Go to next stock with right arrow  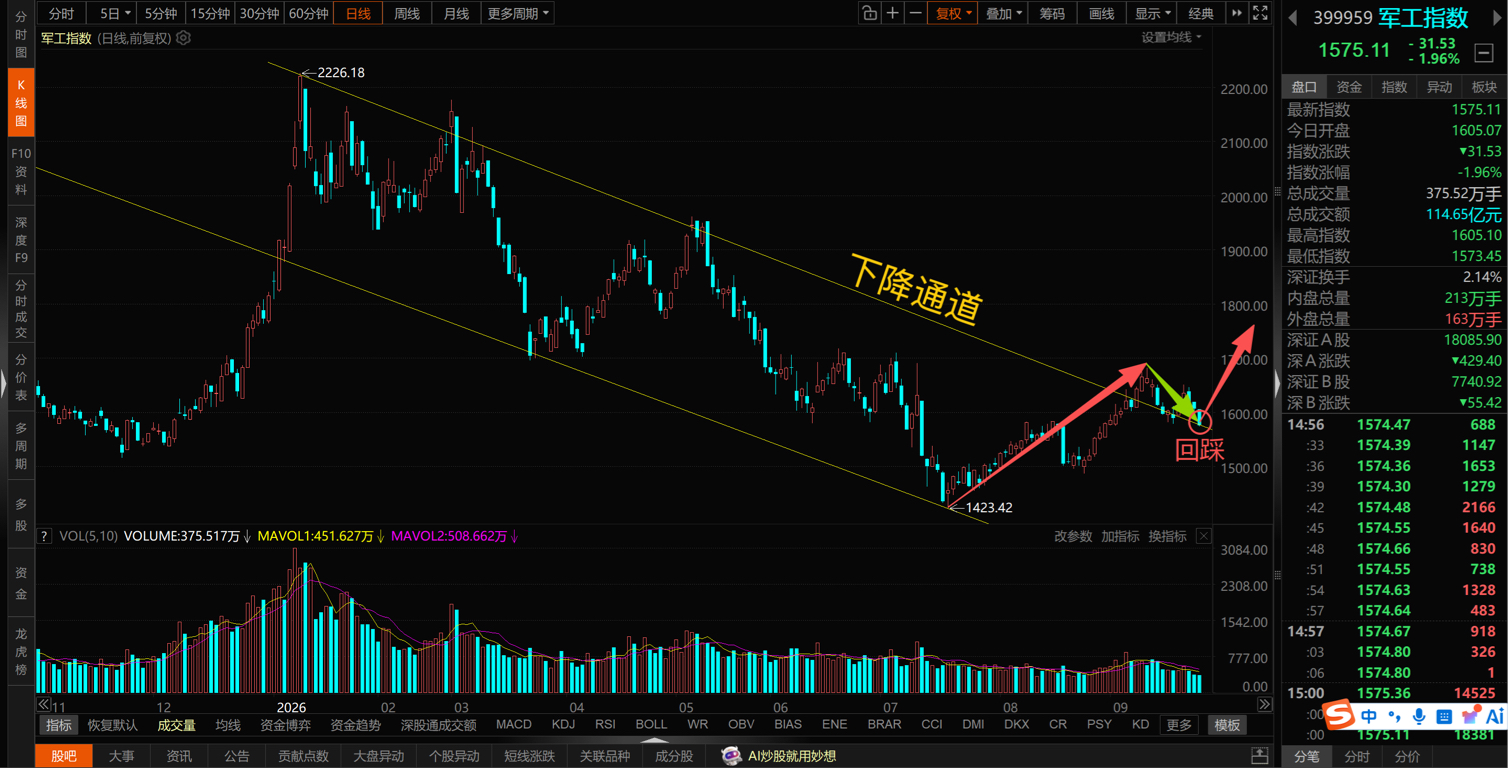point(1497,18)
